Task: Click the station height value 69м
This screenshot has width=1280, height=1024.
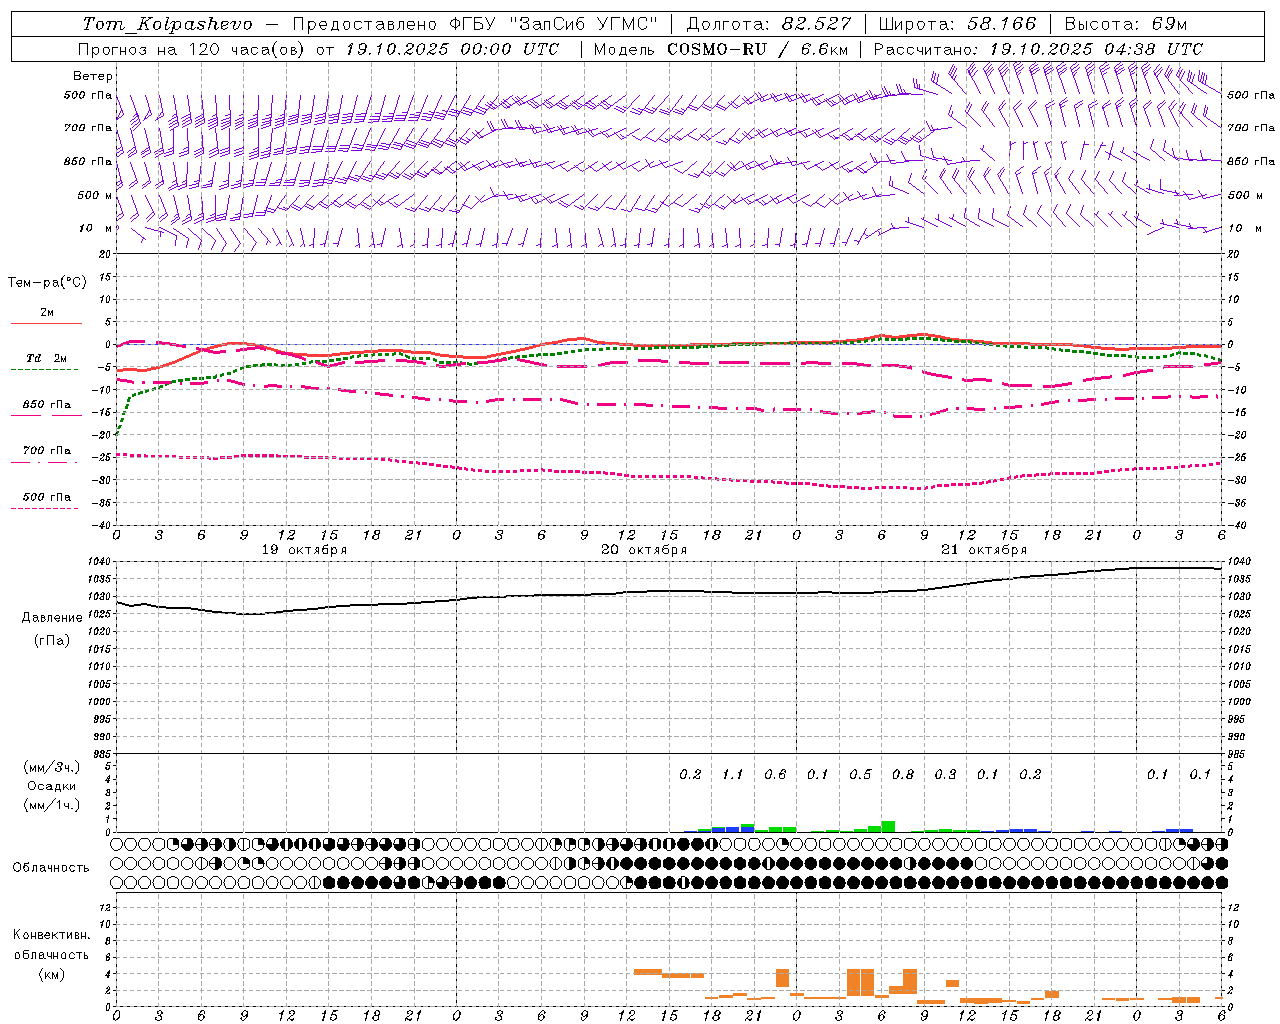Action: (1169, 24)
